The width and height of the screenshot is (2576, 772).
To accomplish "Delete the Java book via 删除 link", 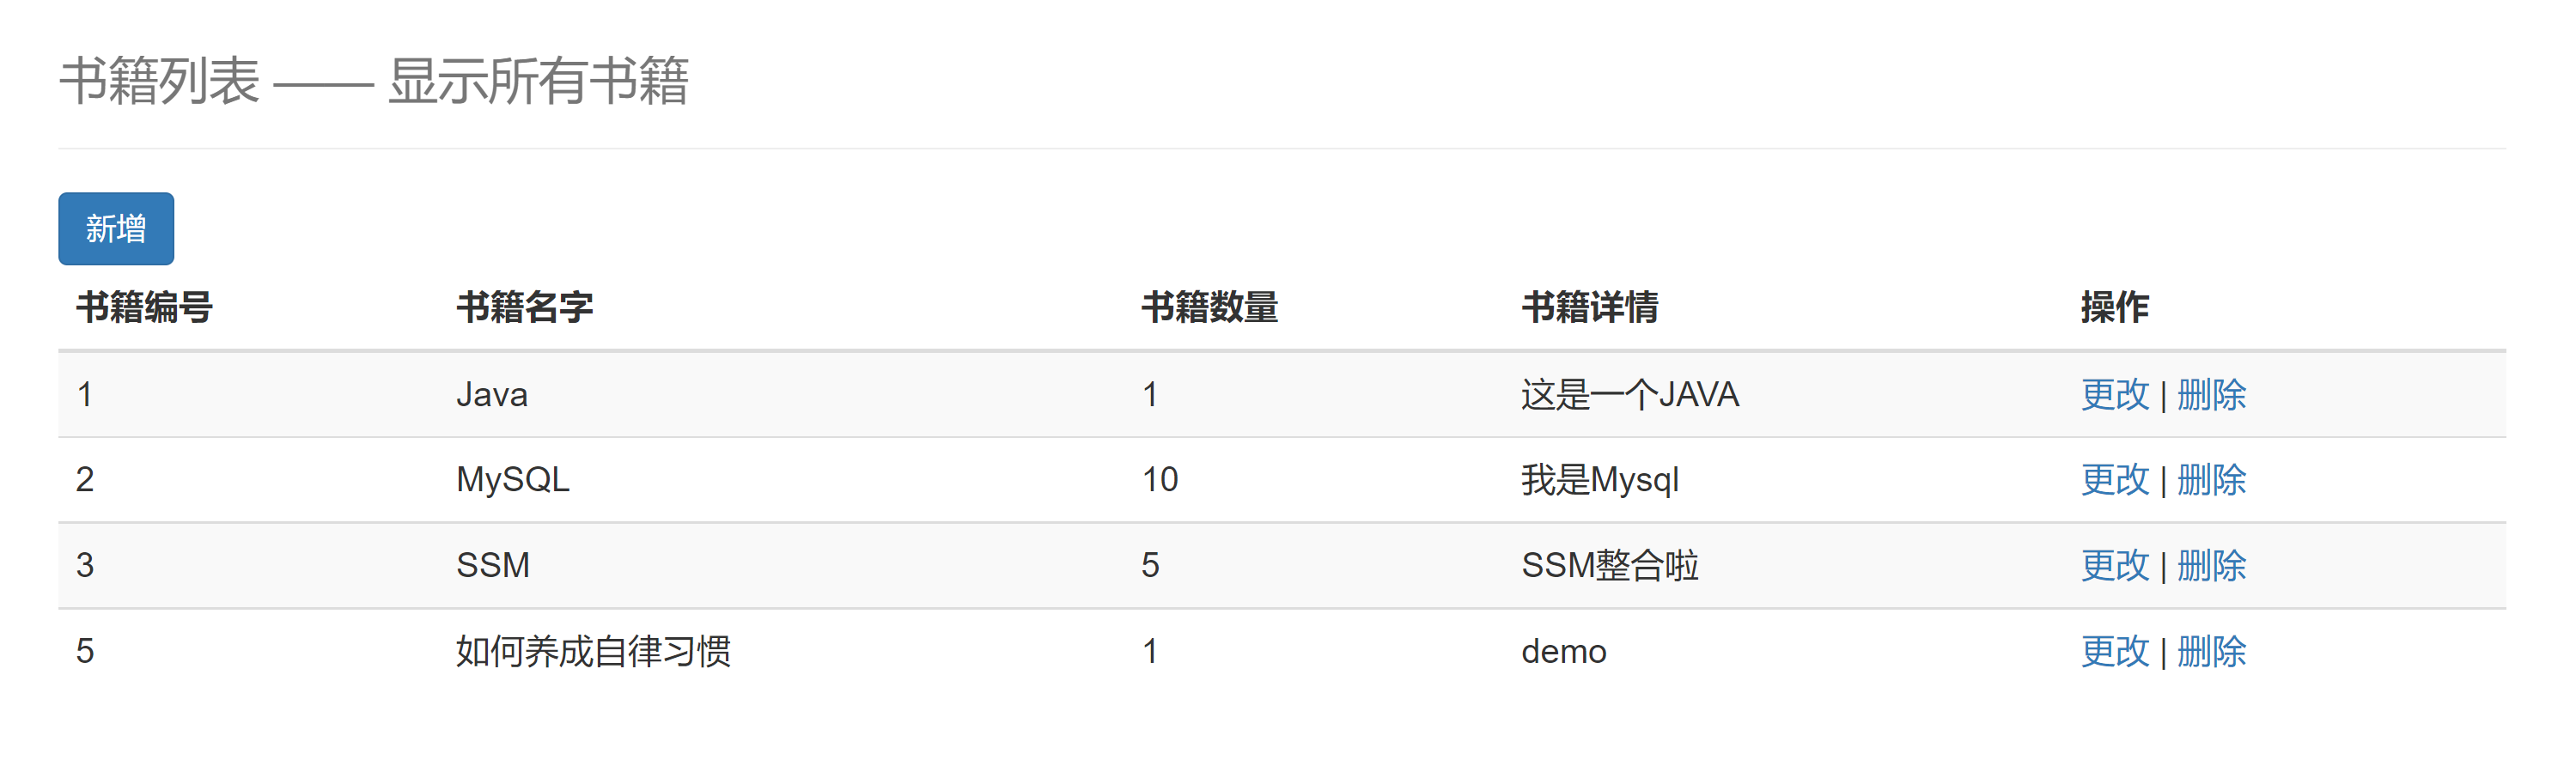I will click(x=2212, y=394).
